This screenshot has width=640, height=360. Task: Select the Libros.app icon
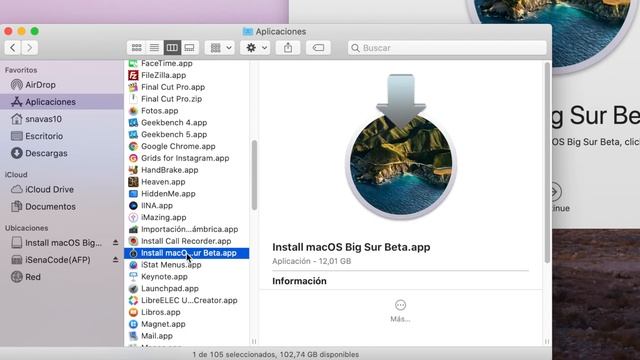coord(133,312)
